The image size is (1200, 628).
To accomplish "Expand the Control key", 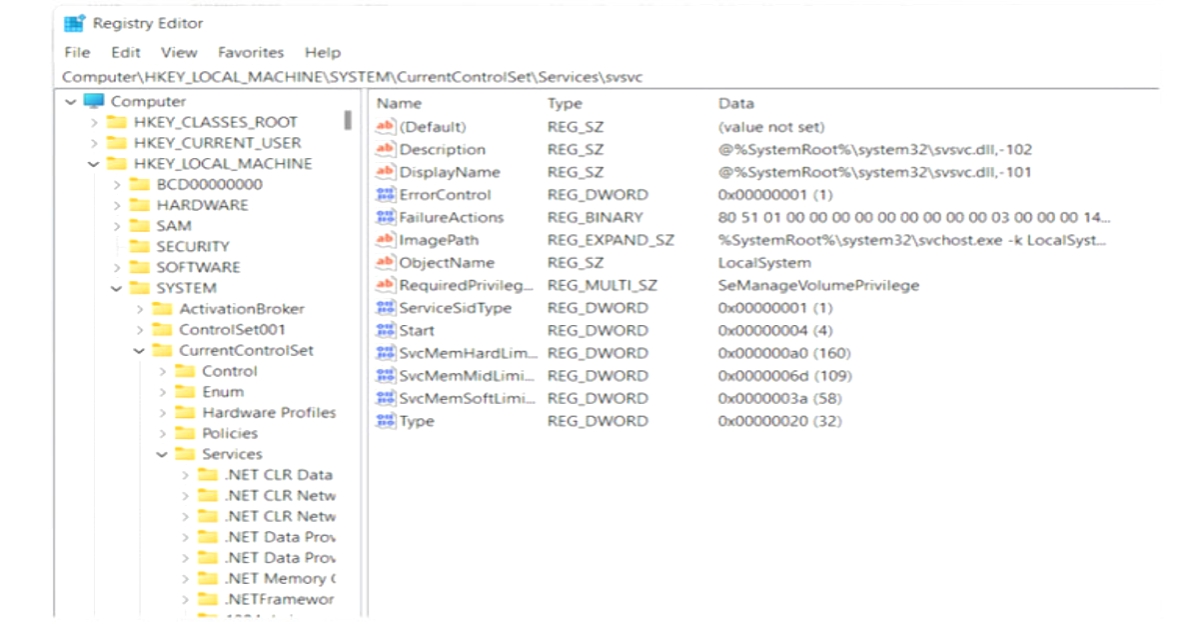I will pos(162,371).
